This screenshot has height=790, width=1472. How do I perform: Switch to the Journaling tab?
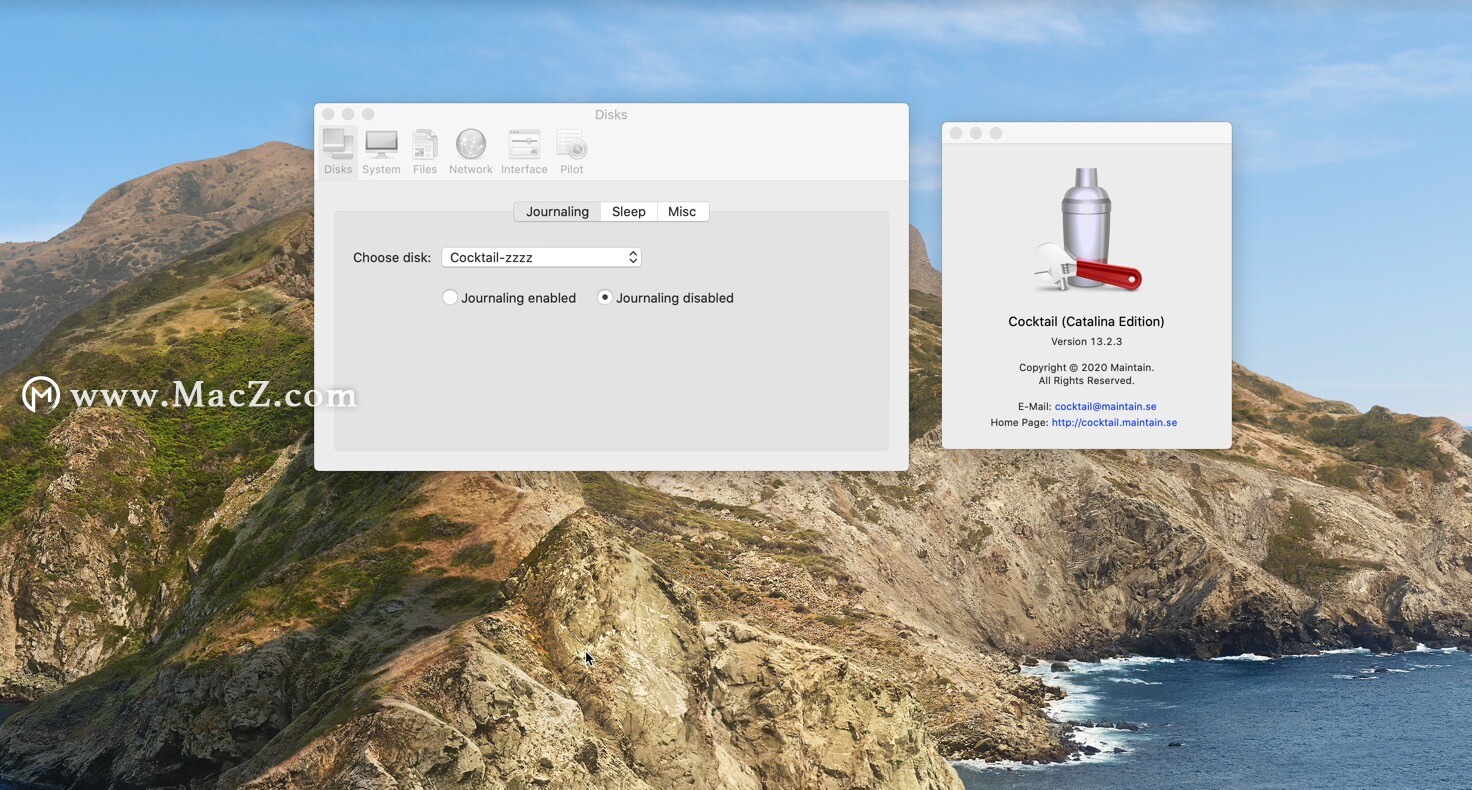click(x=557, y=211)
